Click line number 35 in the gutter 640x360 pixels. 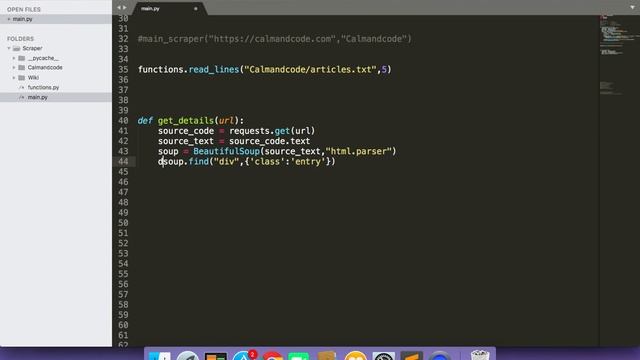pos(123,70)
